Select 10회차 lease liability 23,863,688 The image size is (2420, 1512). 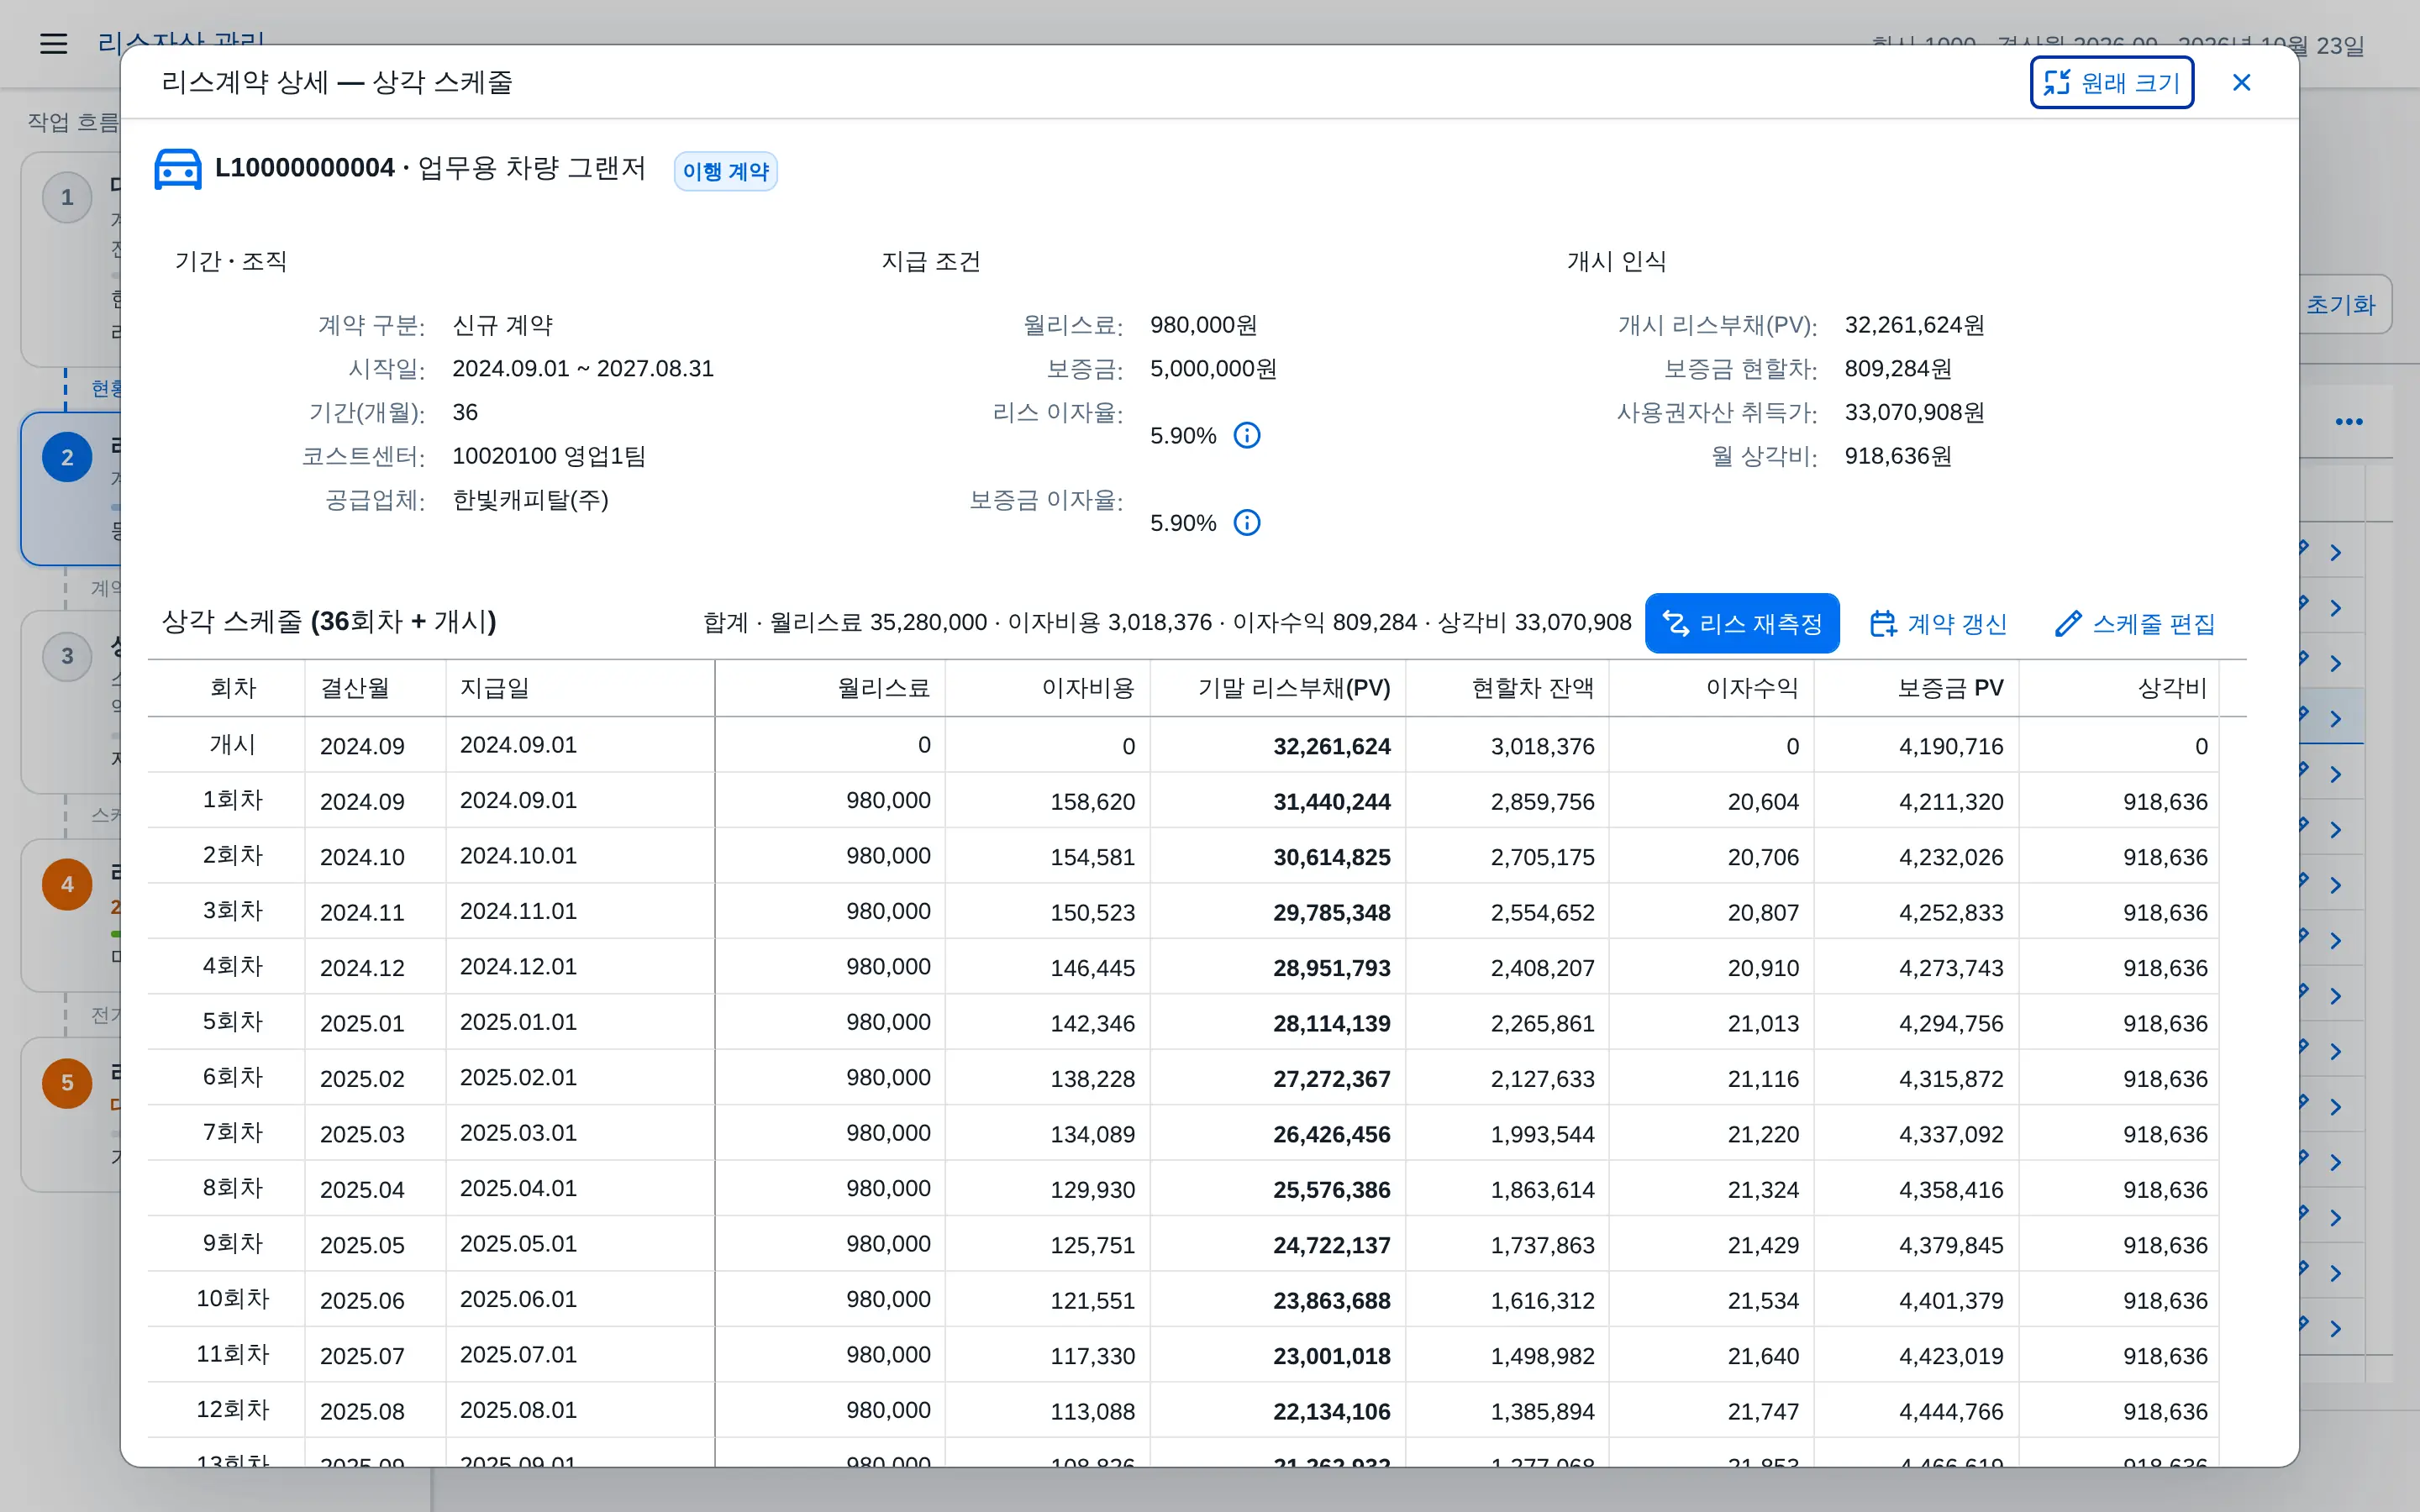1331,1301
